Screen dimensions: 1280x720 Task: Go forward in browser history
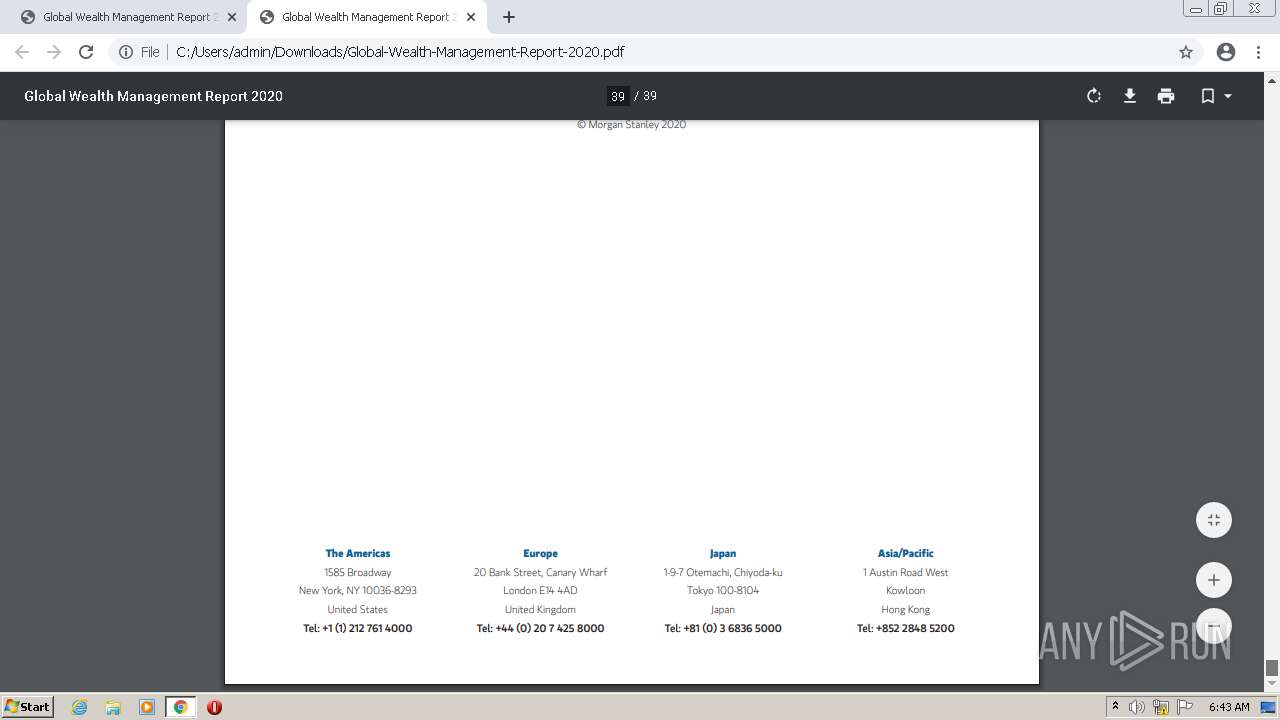point(54,52)
